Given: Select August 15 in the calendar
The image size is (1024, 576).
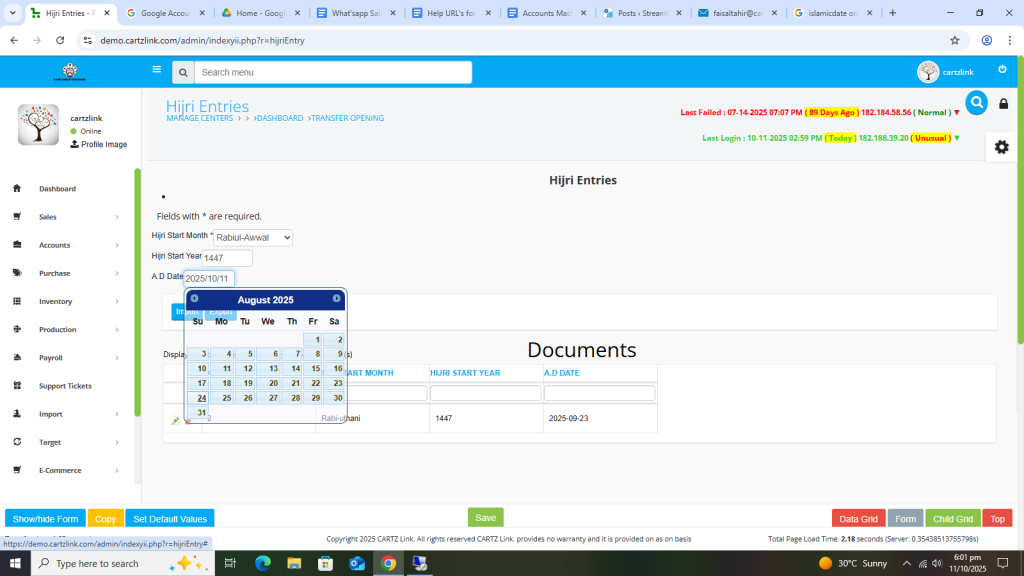Looking at the screenshot, I should [x=316, y=368].
